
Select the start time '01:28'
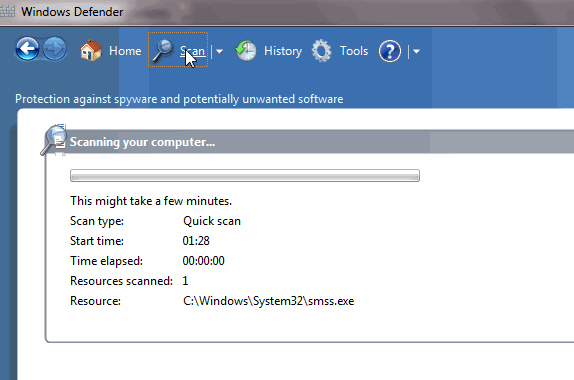[x=196, y=241]
